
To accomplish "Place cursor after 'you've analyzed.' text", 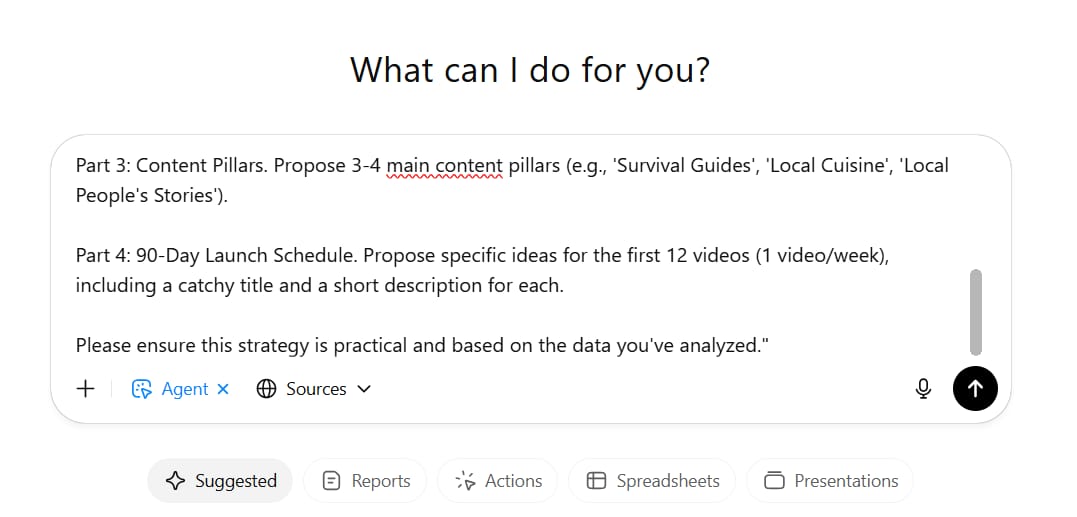I will [768, 345].
